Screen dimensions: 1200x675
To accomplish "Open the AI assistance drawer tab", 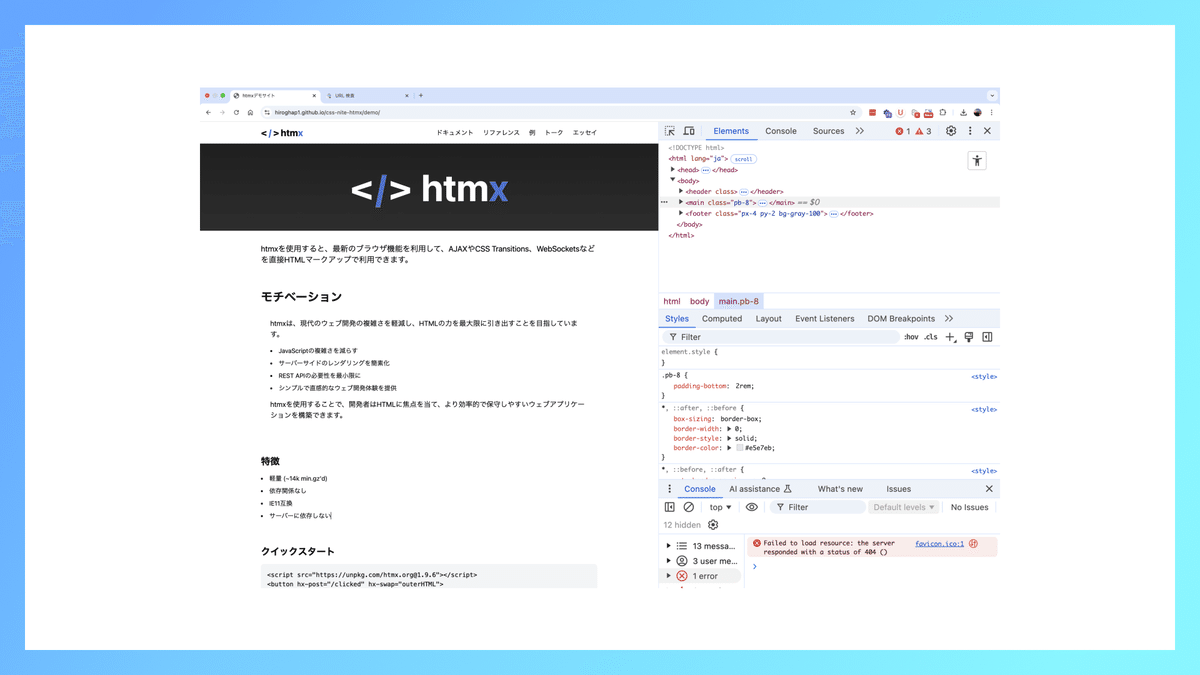I will tap(761, 489).
